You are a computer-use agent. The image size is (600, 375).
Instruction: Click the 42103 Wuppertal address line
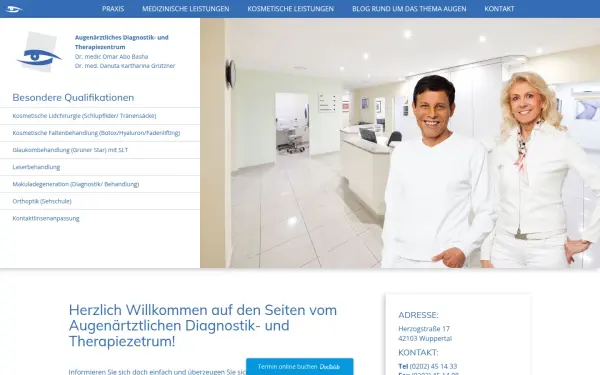coord(425,339)
